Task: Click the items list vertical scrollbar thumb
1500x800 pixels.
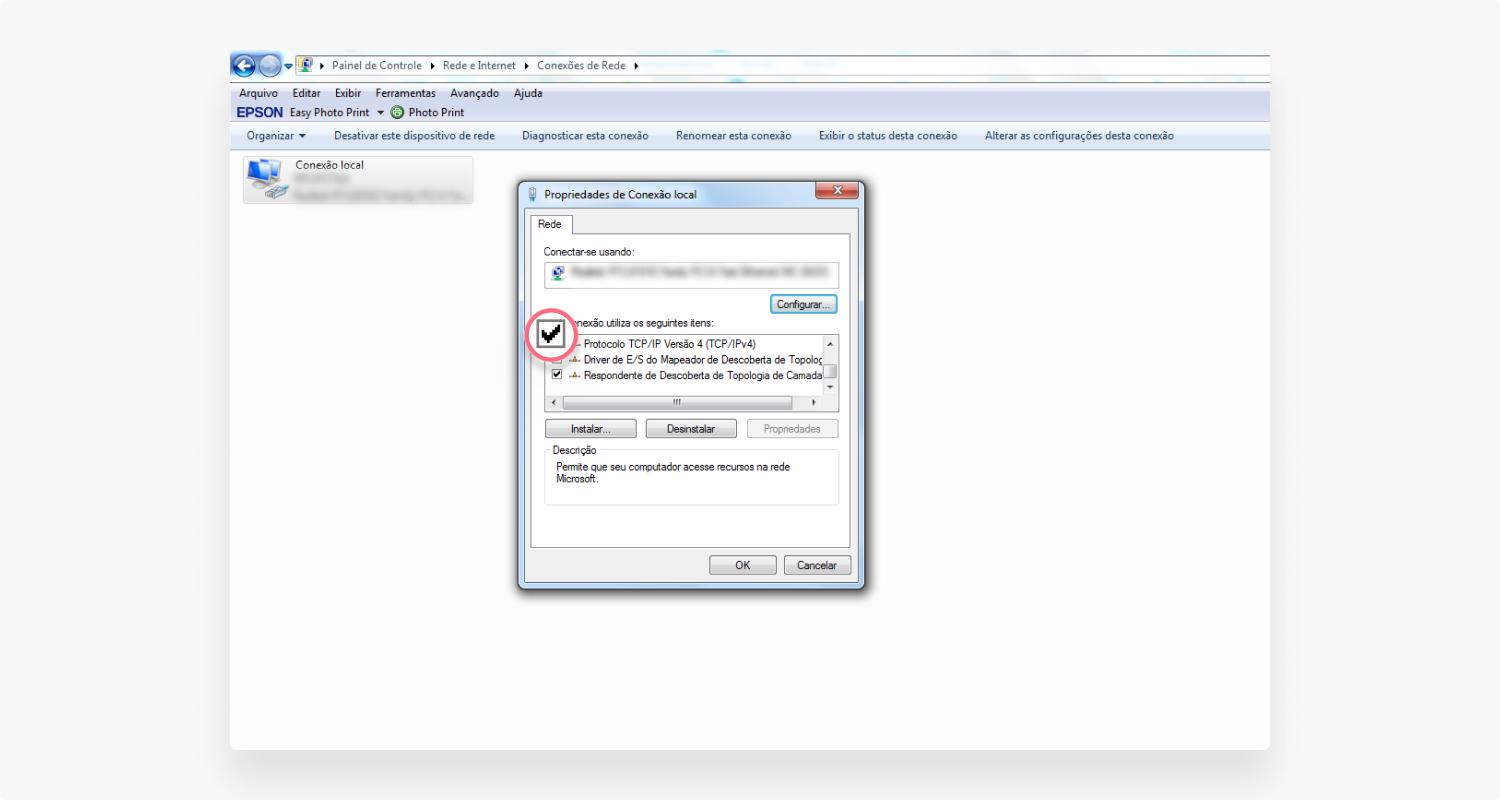Action: tap(830, 370)
